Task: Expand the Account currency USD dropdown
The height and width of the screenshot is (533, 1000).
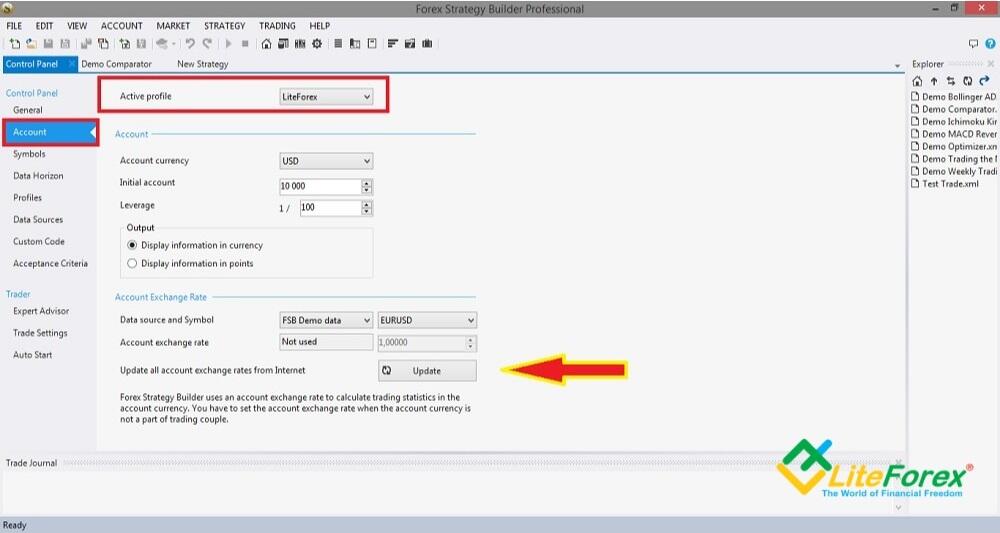Action: pos(326,161)
